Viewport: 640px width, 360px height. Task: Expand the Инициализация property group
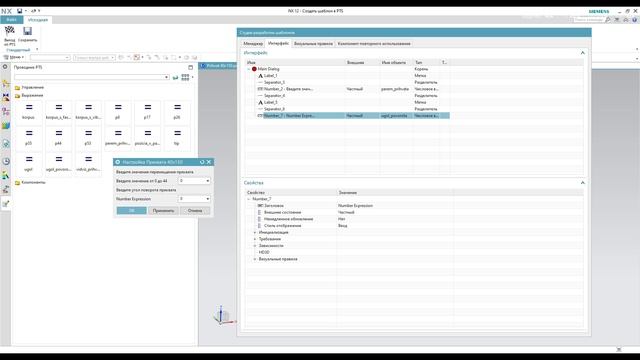pos(255,233)
